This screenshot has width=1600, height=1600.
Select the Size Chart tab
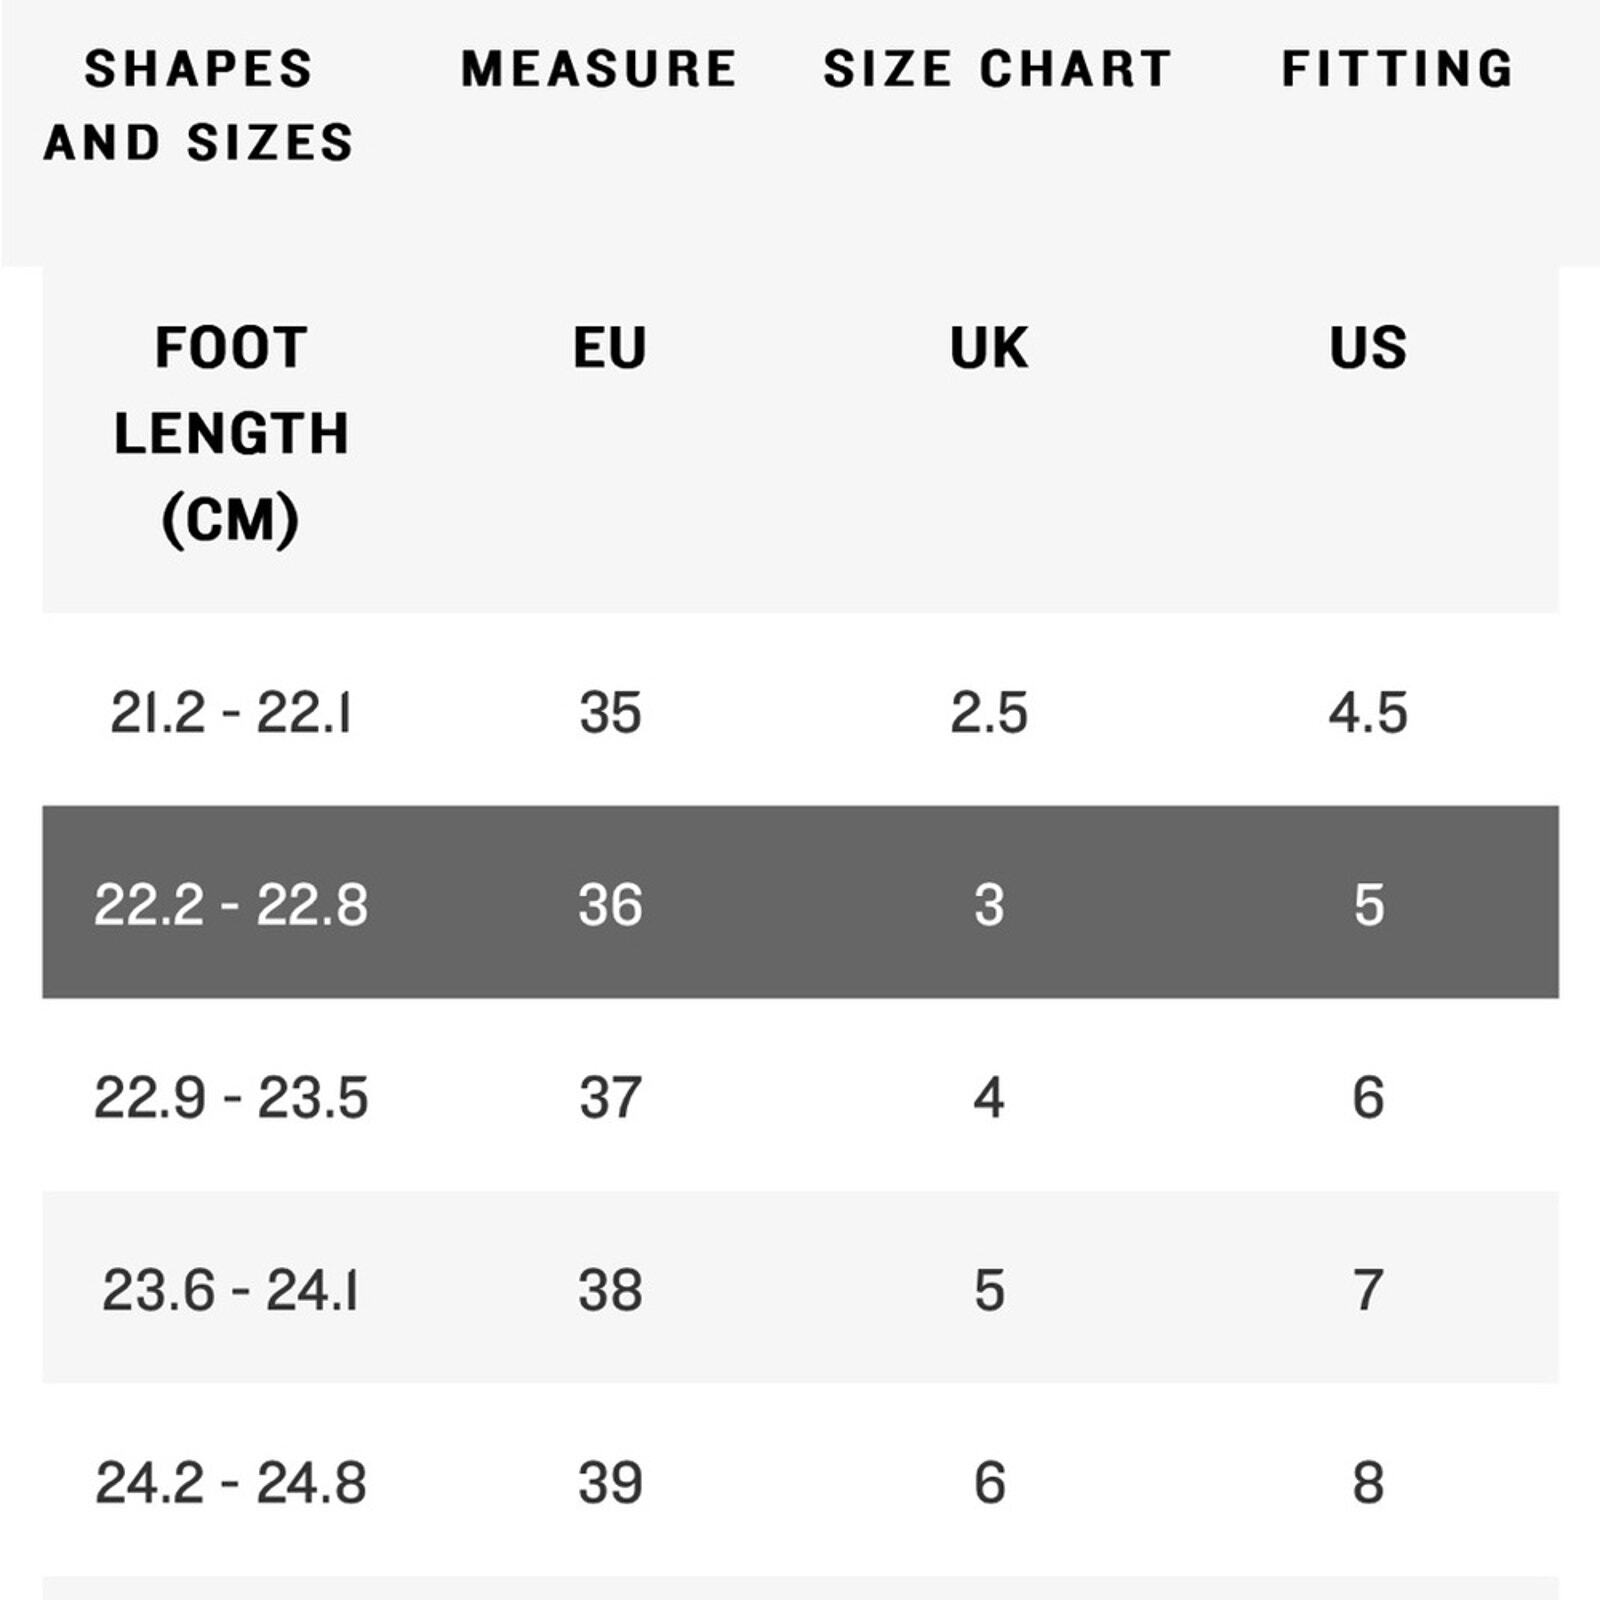[997, 69]
